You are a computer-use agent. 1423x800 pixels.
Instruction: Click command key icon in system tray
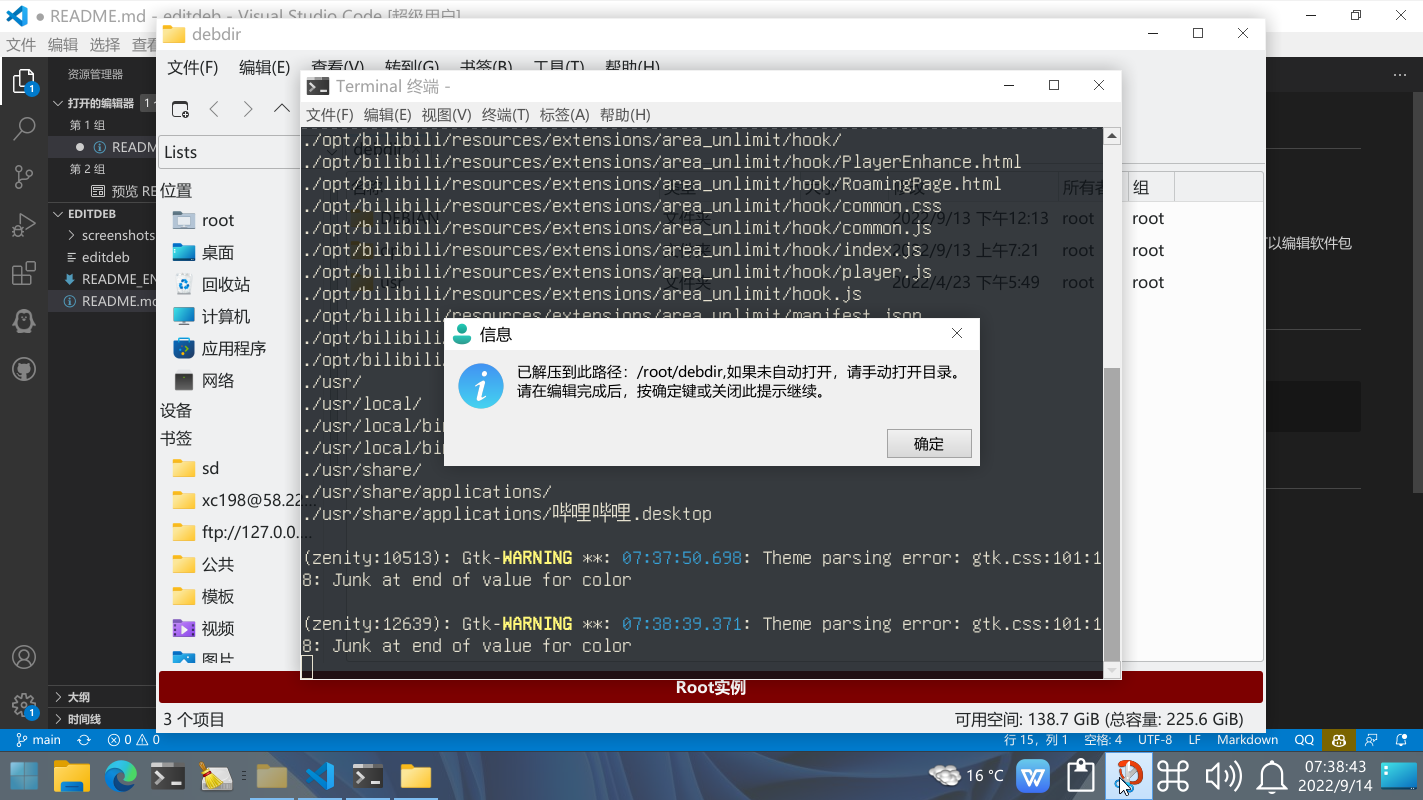click(1175, 775)
